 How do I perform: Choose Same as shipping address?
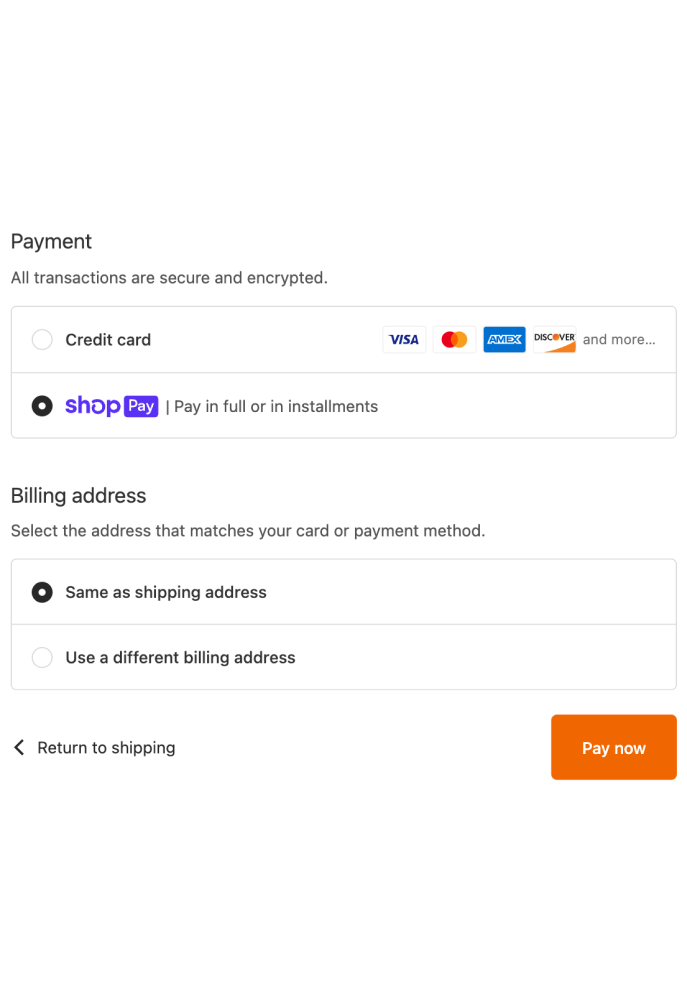tap(41, 592)
